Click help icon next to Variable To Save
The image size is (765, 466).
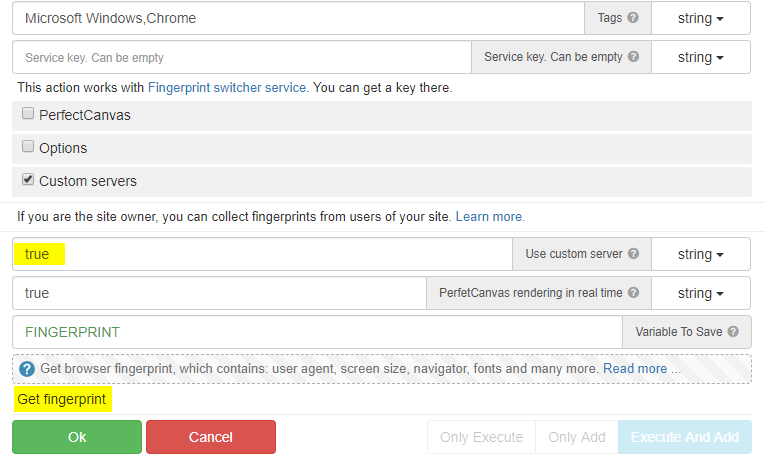(x=733, y=332)
